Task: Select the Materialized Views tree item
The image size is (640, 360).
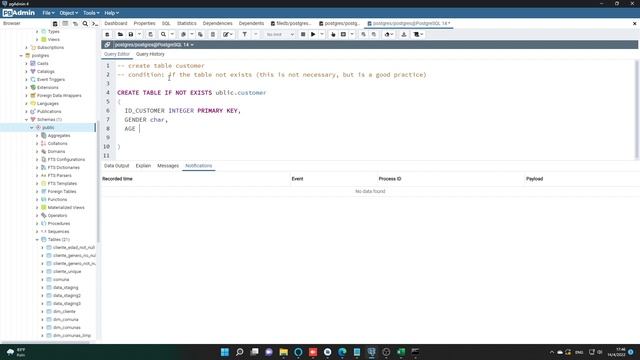Action: click(66, 207)
